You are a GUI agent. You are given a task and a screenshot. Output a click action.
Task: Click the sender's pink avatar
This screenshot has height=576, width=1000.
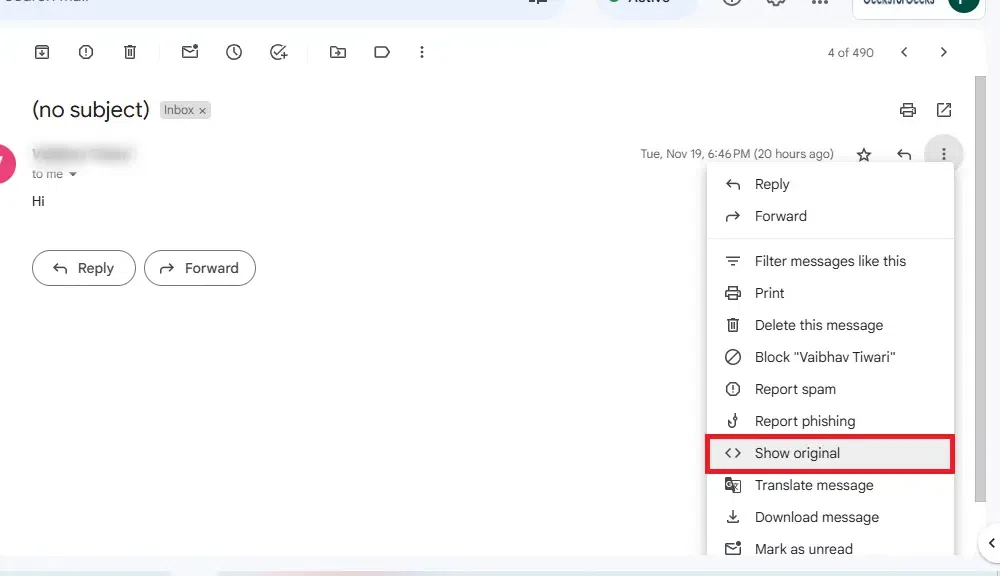6,164
